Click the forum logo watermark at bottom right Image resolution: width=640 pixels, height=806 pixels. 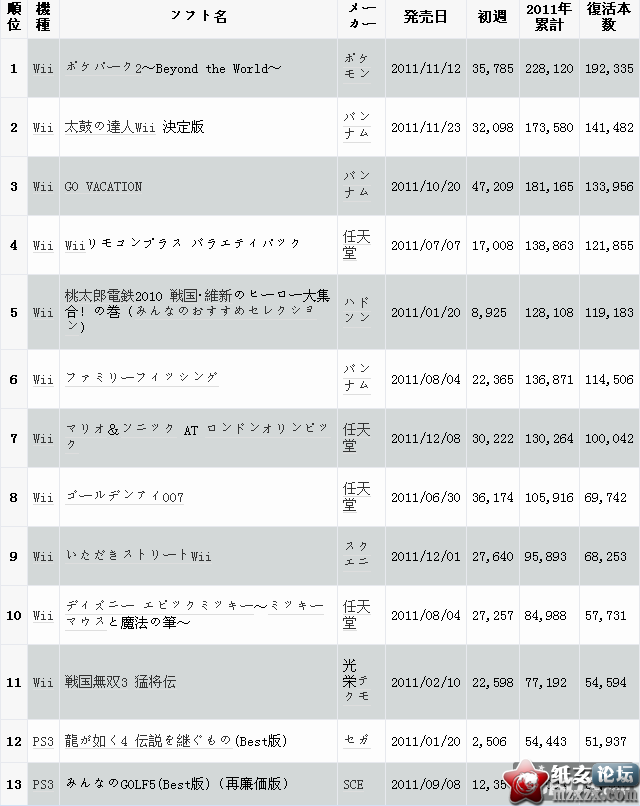coord(571,782)
